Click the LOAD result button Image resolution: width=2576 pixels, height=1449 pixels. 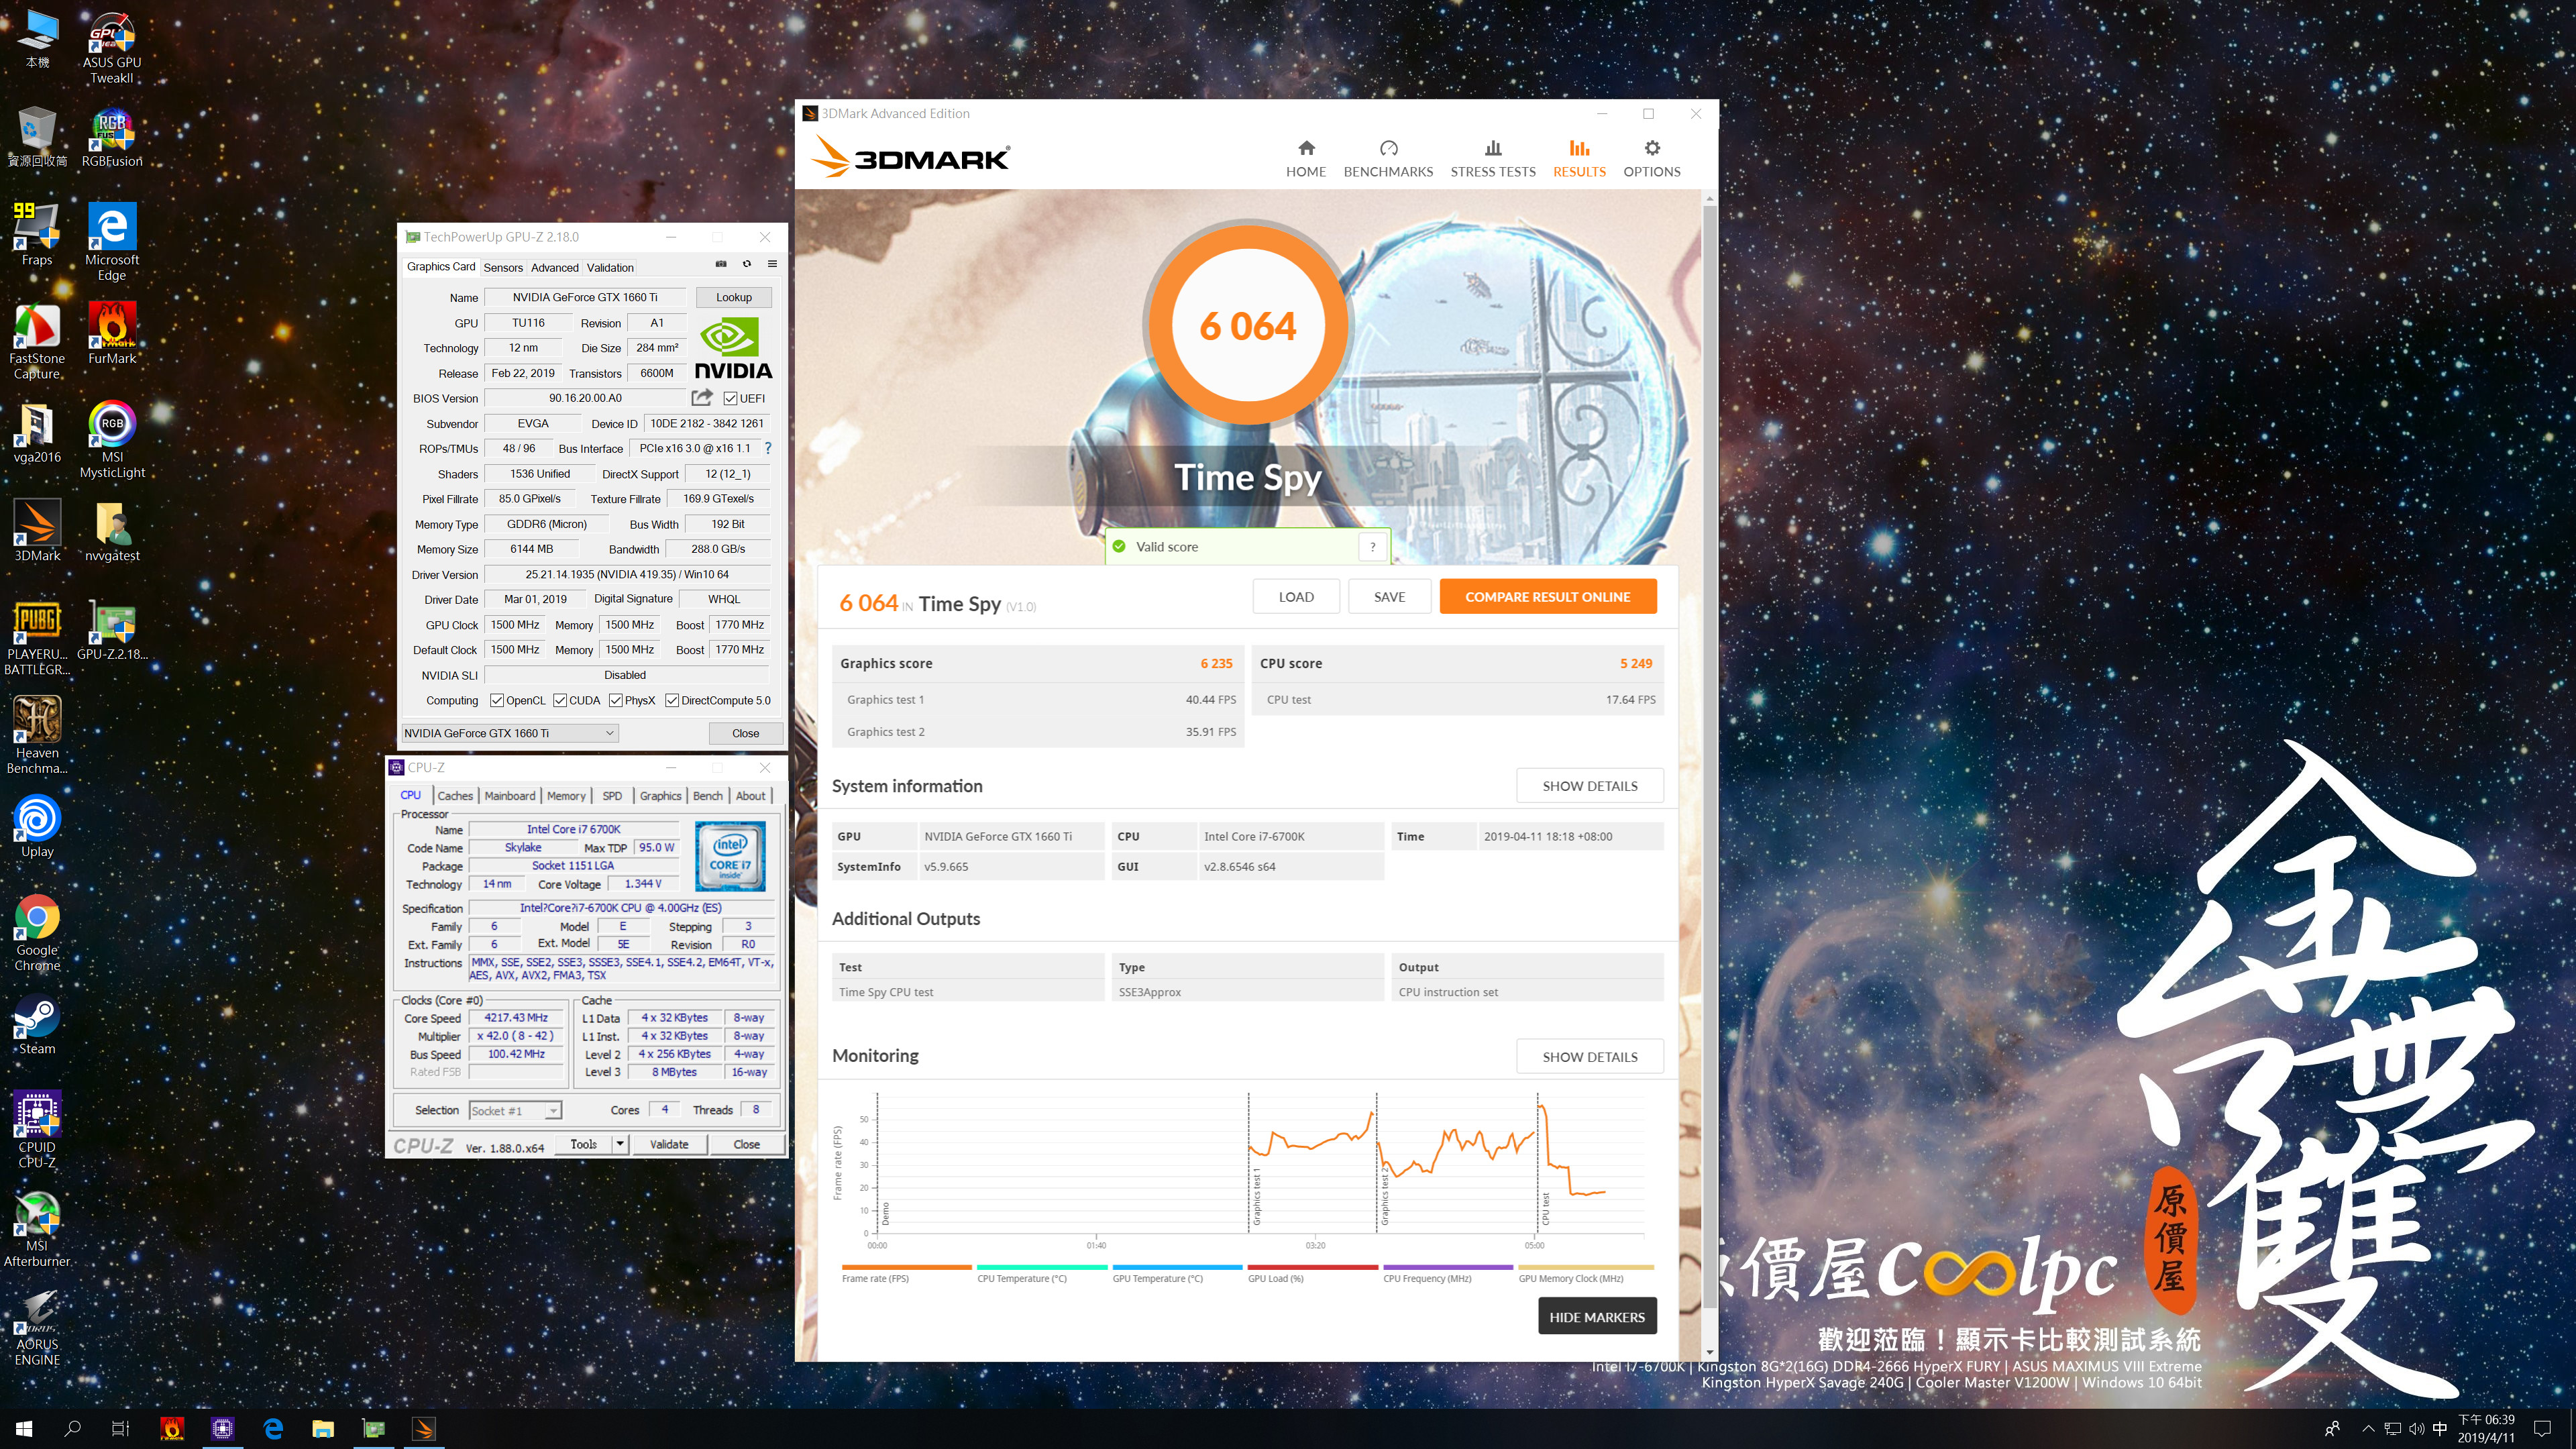[1296, 597]
